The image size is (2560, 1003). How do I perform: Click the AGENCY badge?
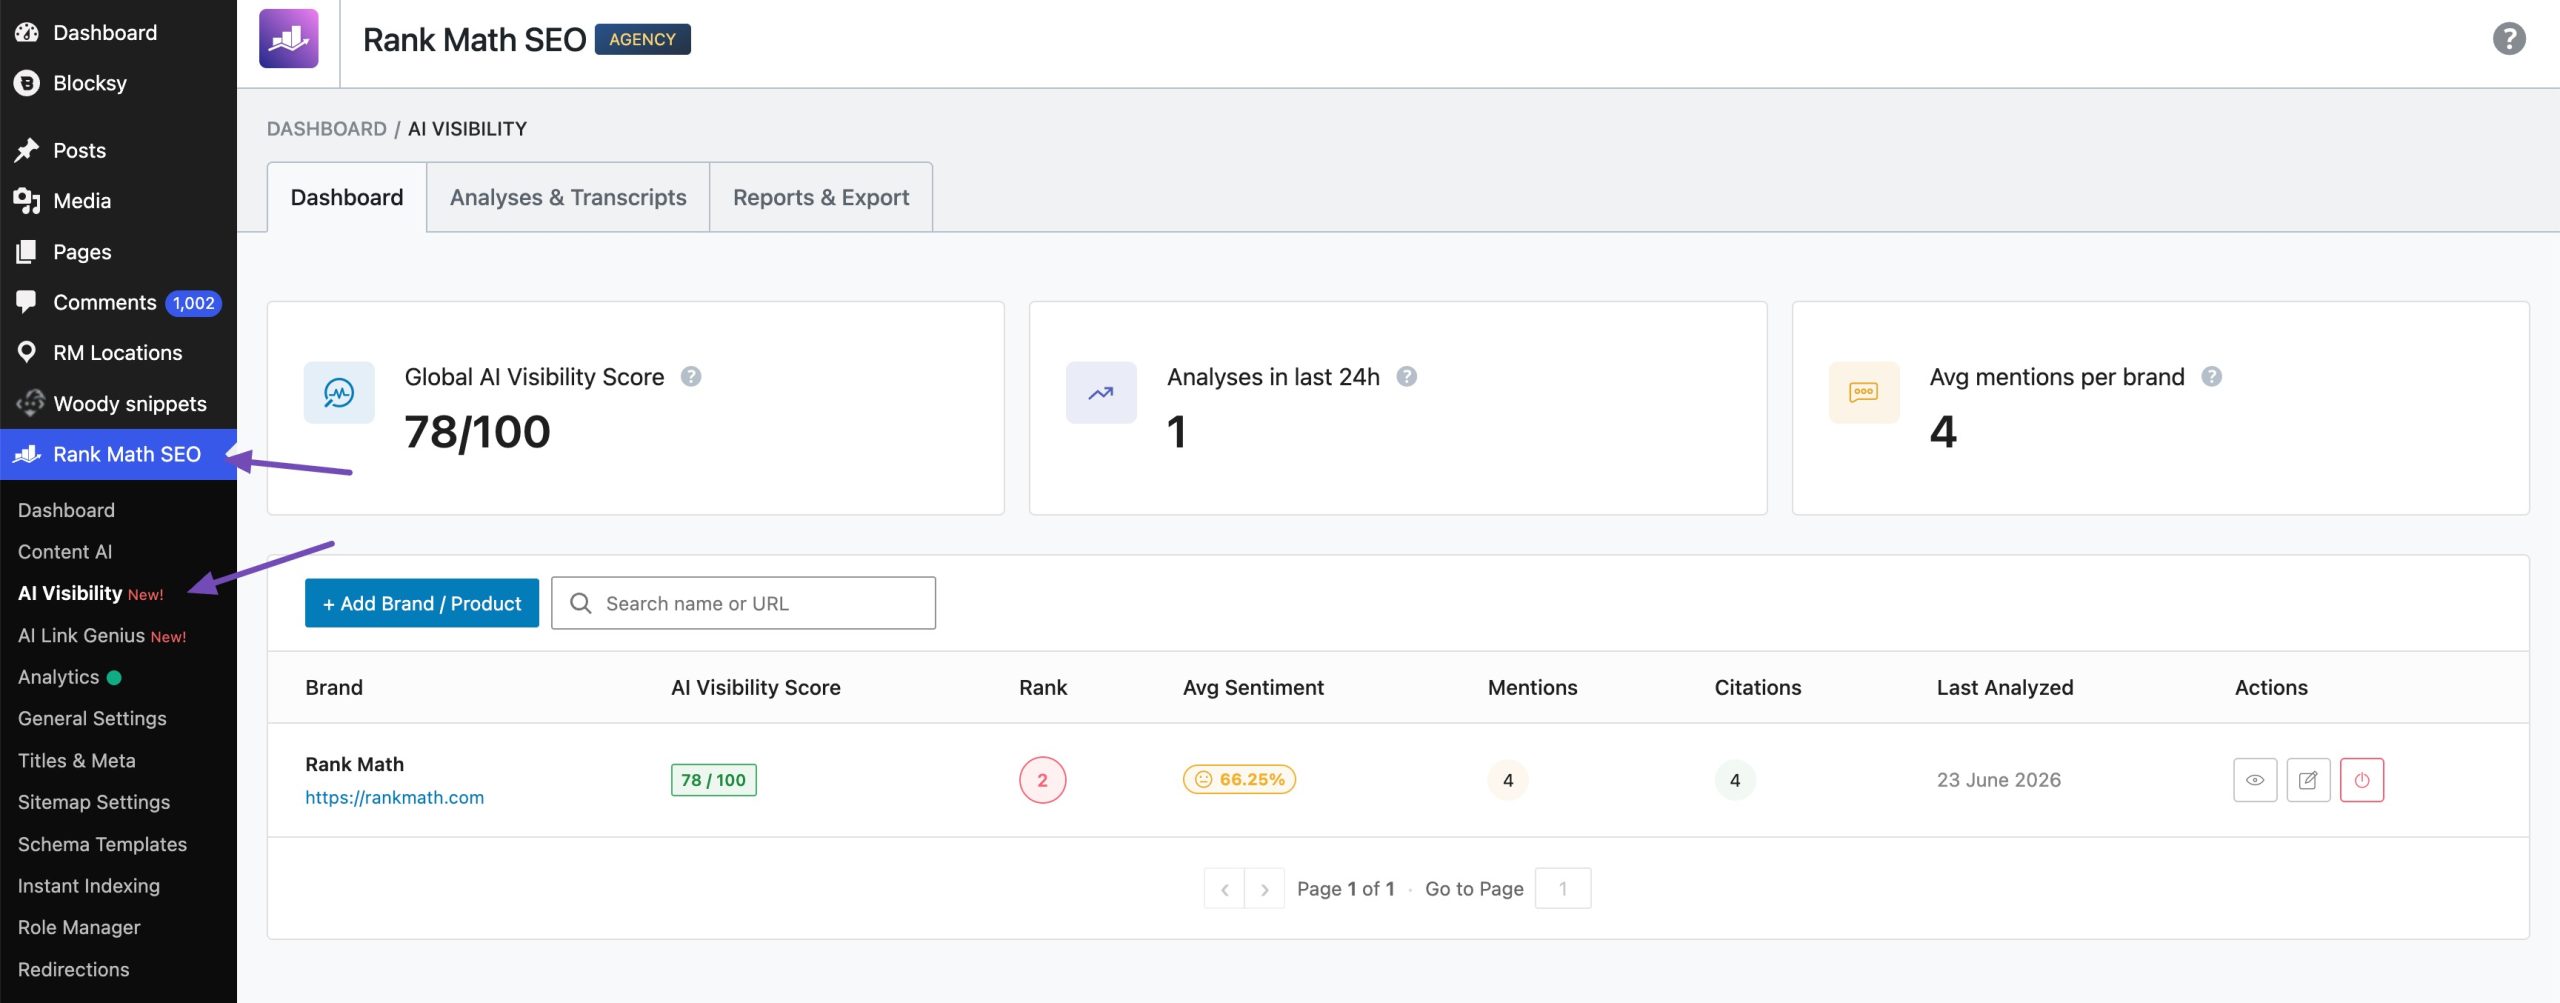click(642, 39)
